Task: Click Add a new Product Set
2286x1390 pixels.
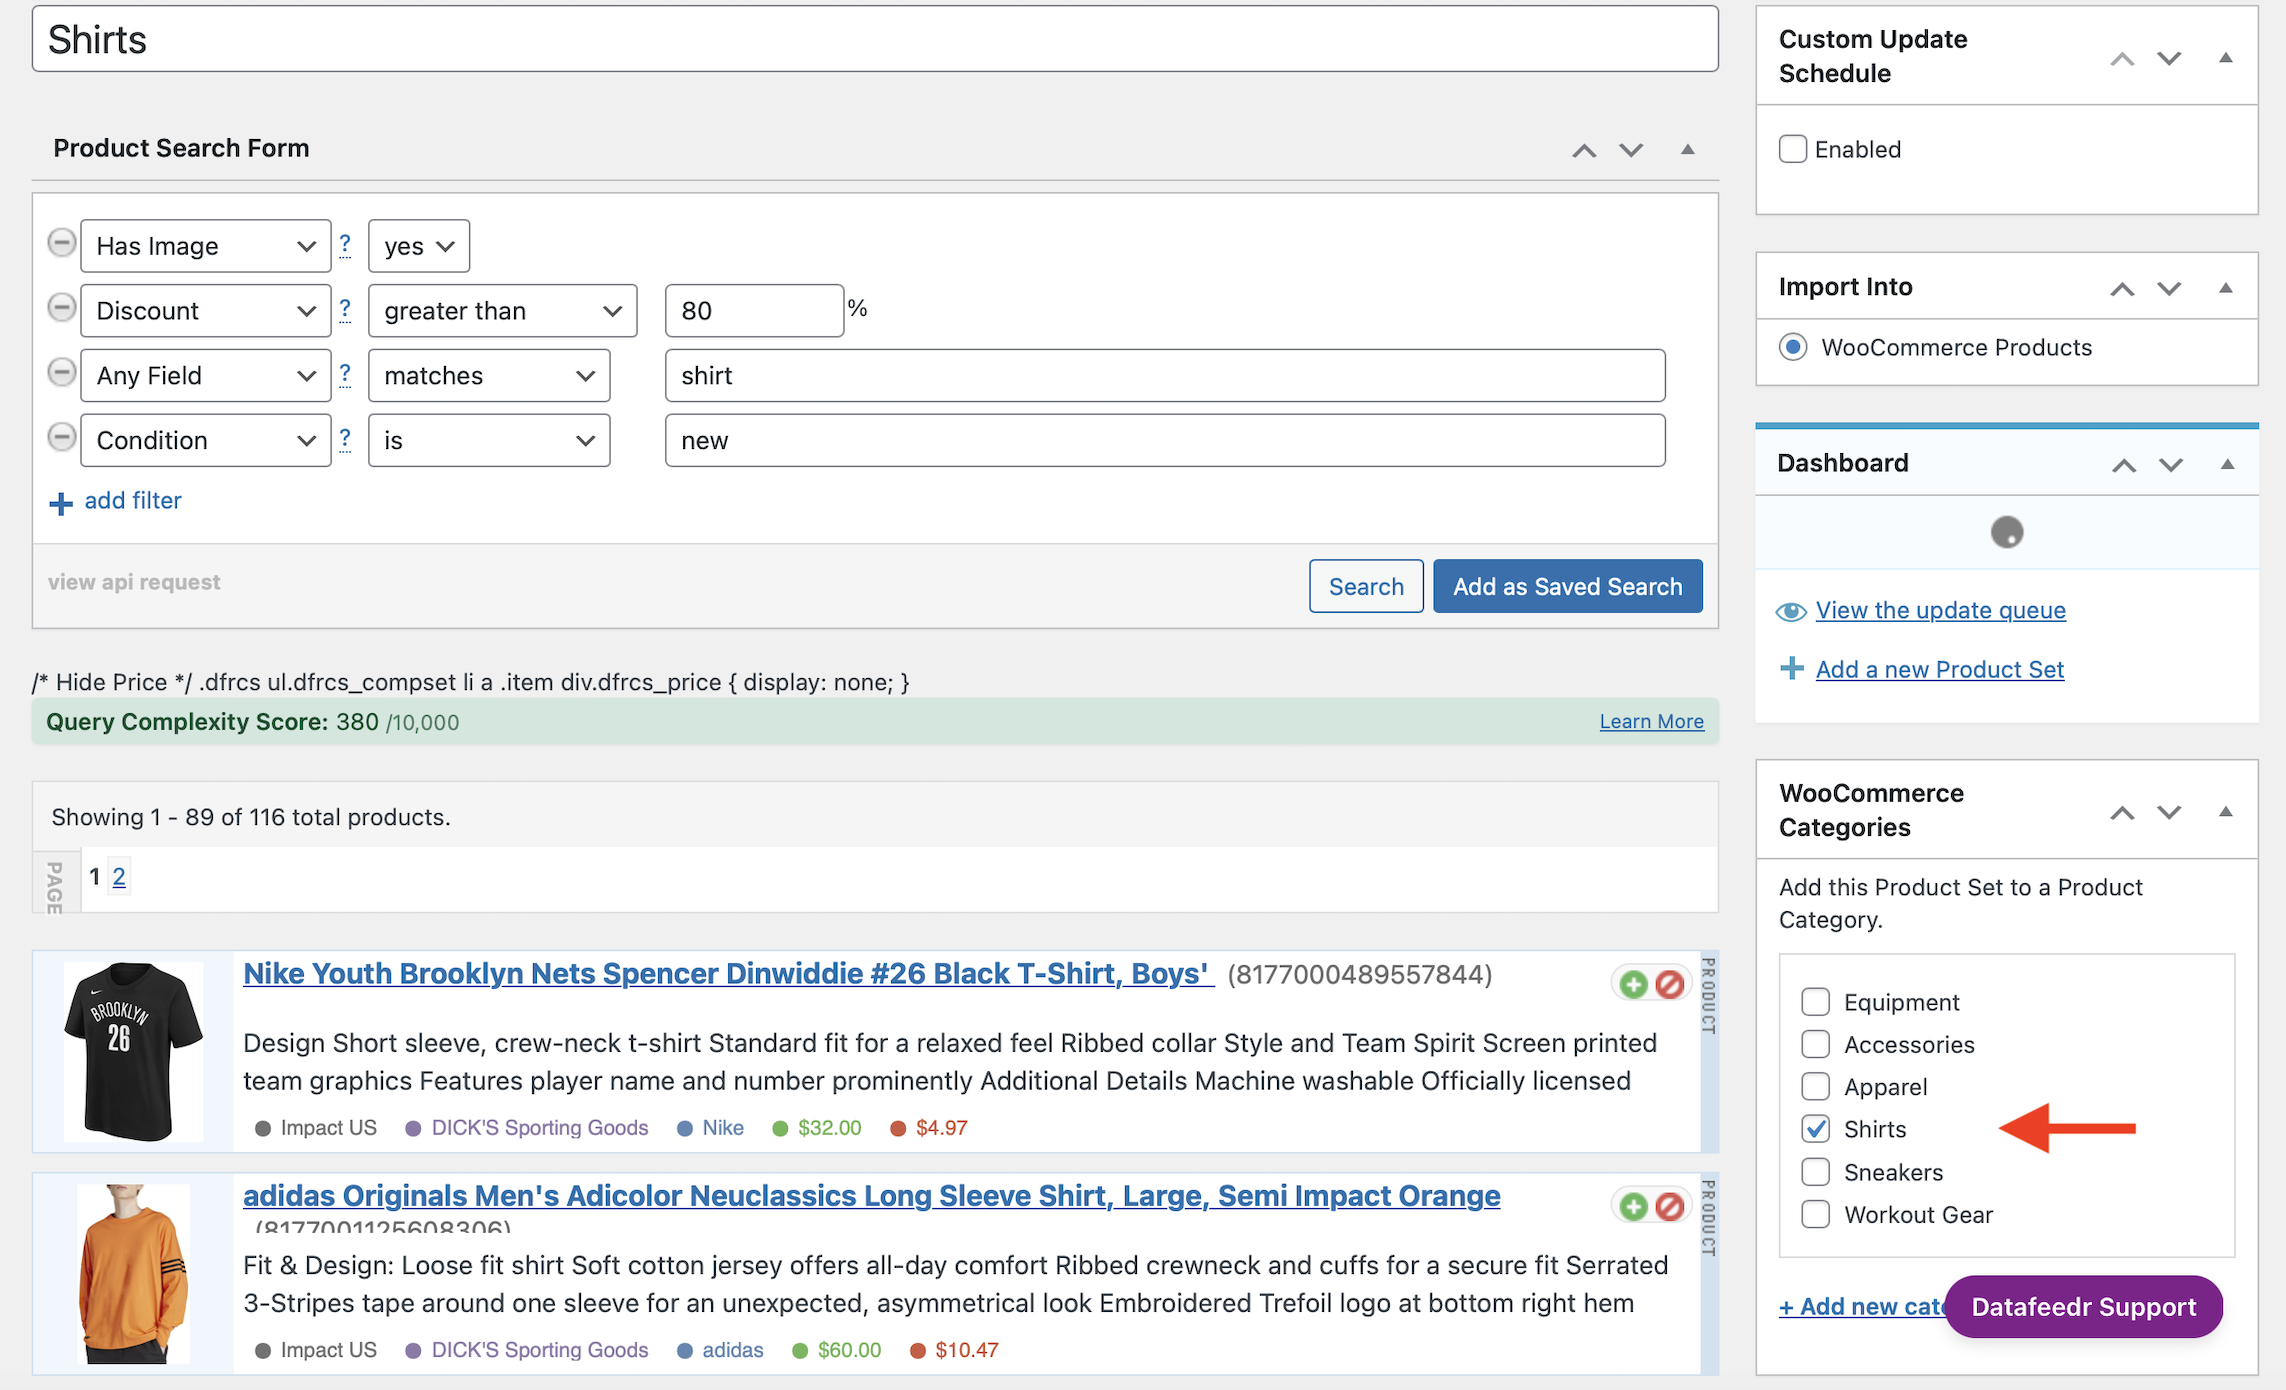Action: (1940, 669)
